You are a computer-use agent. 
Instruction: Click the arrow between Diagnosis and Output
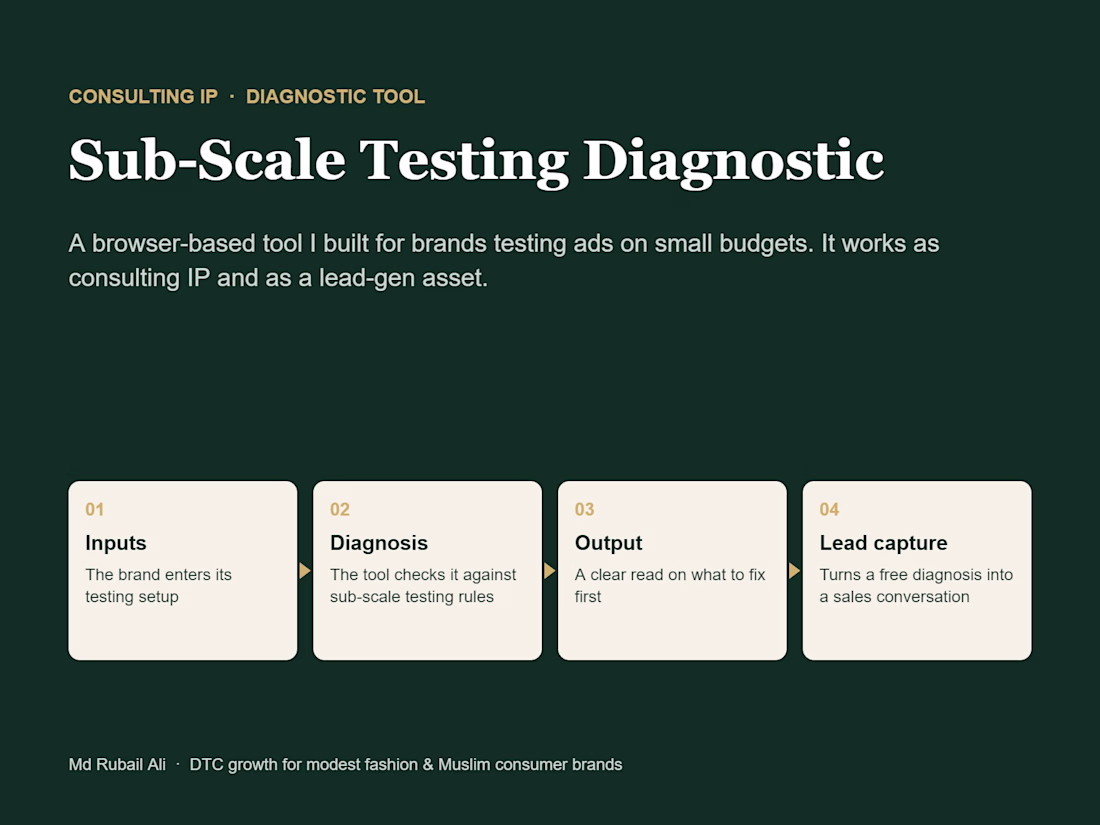click(x=549, y=571)
